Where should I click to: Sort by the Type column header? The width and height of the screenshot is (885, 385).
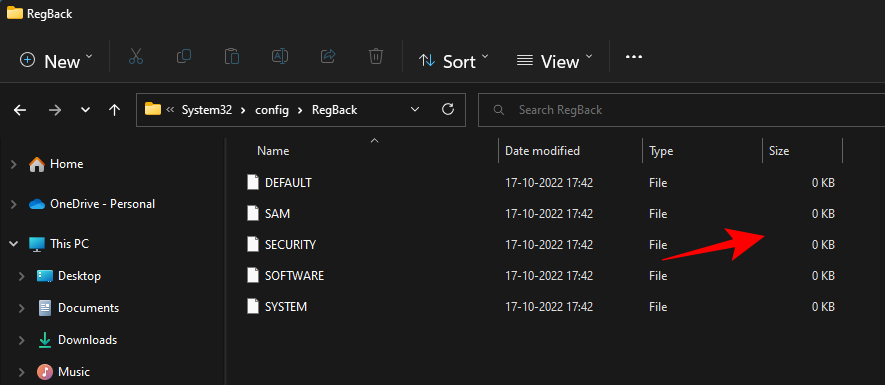(x=661, y=151)
